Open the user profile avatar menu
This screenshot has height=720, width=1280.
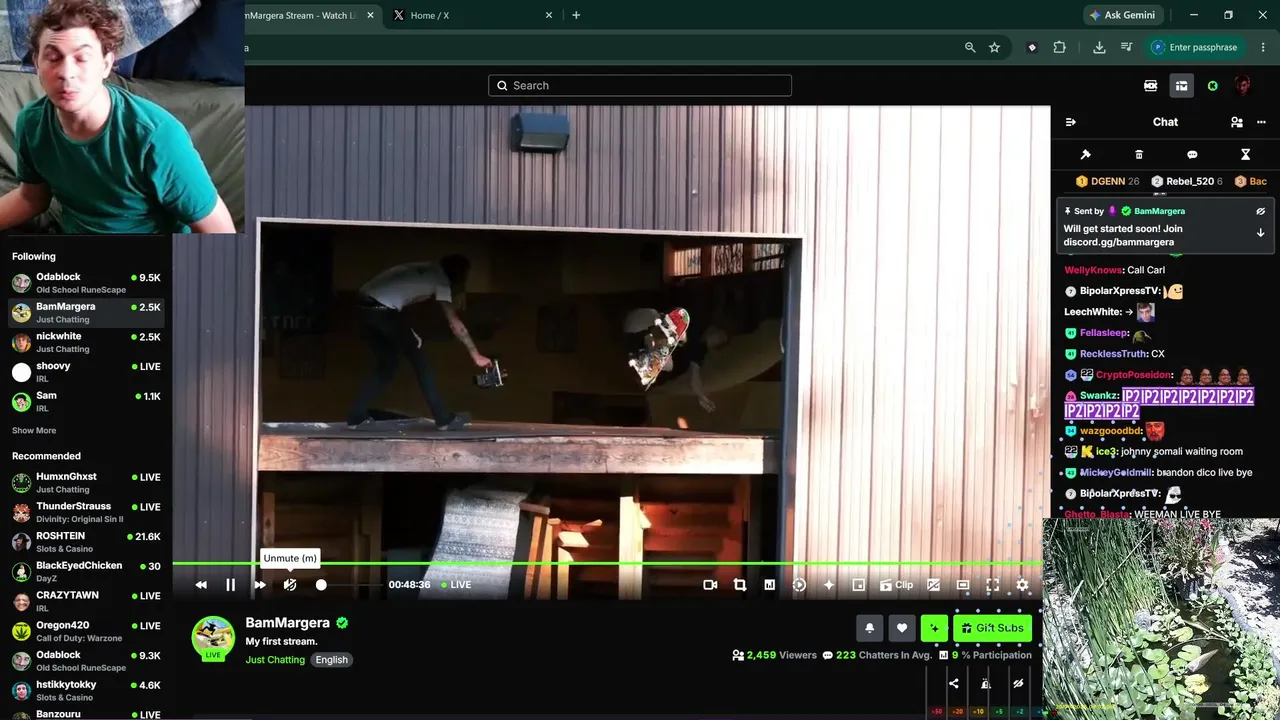coord(1242,86)
